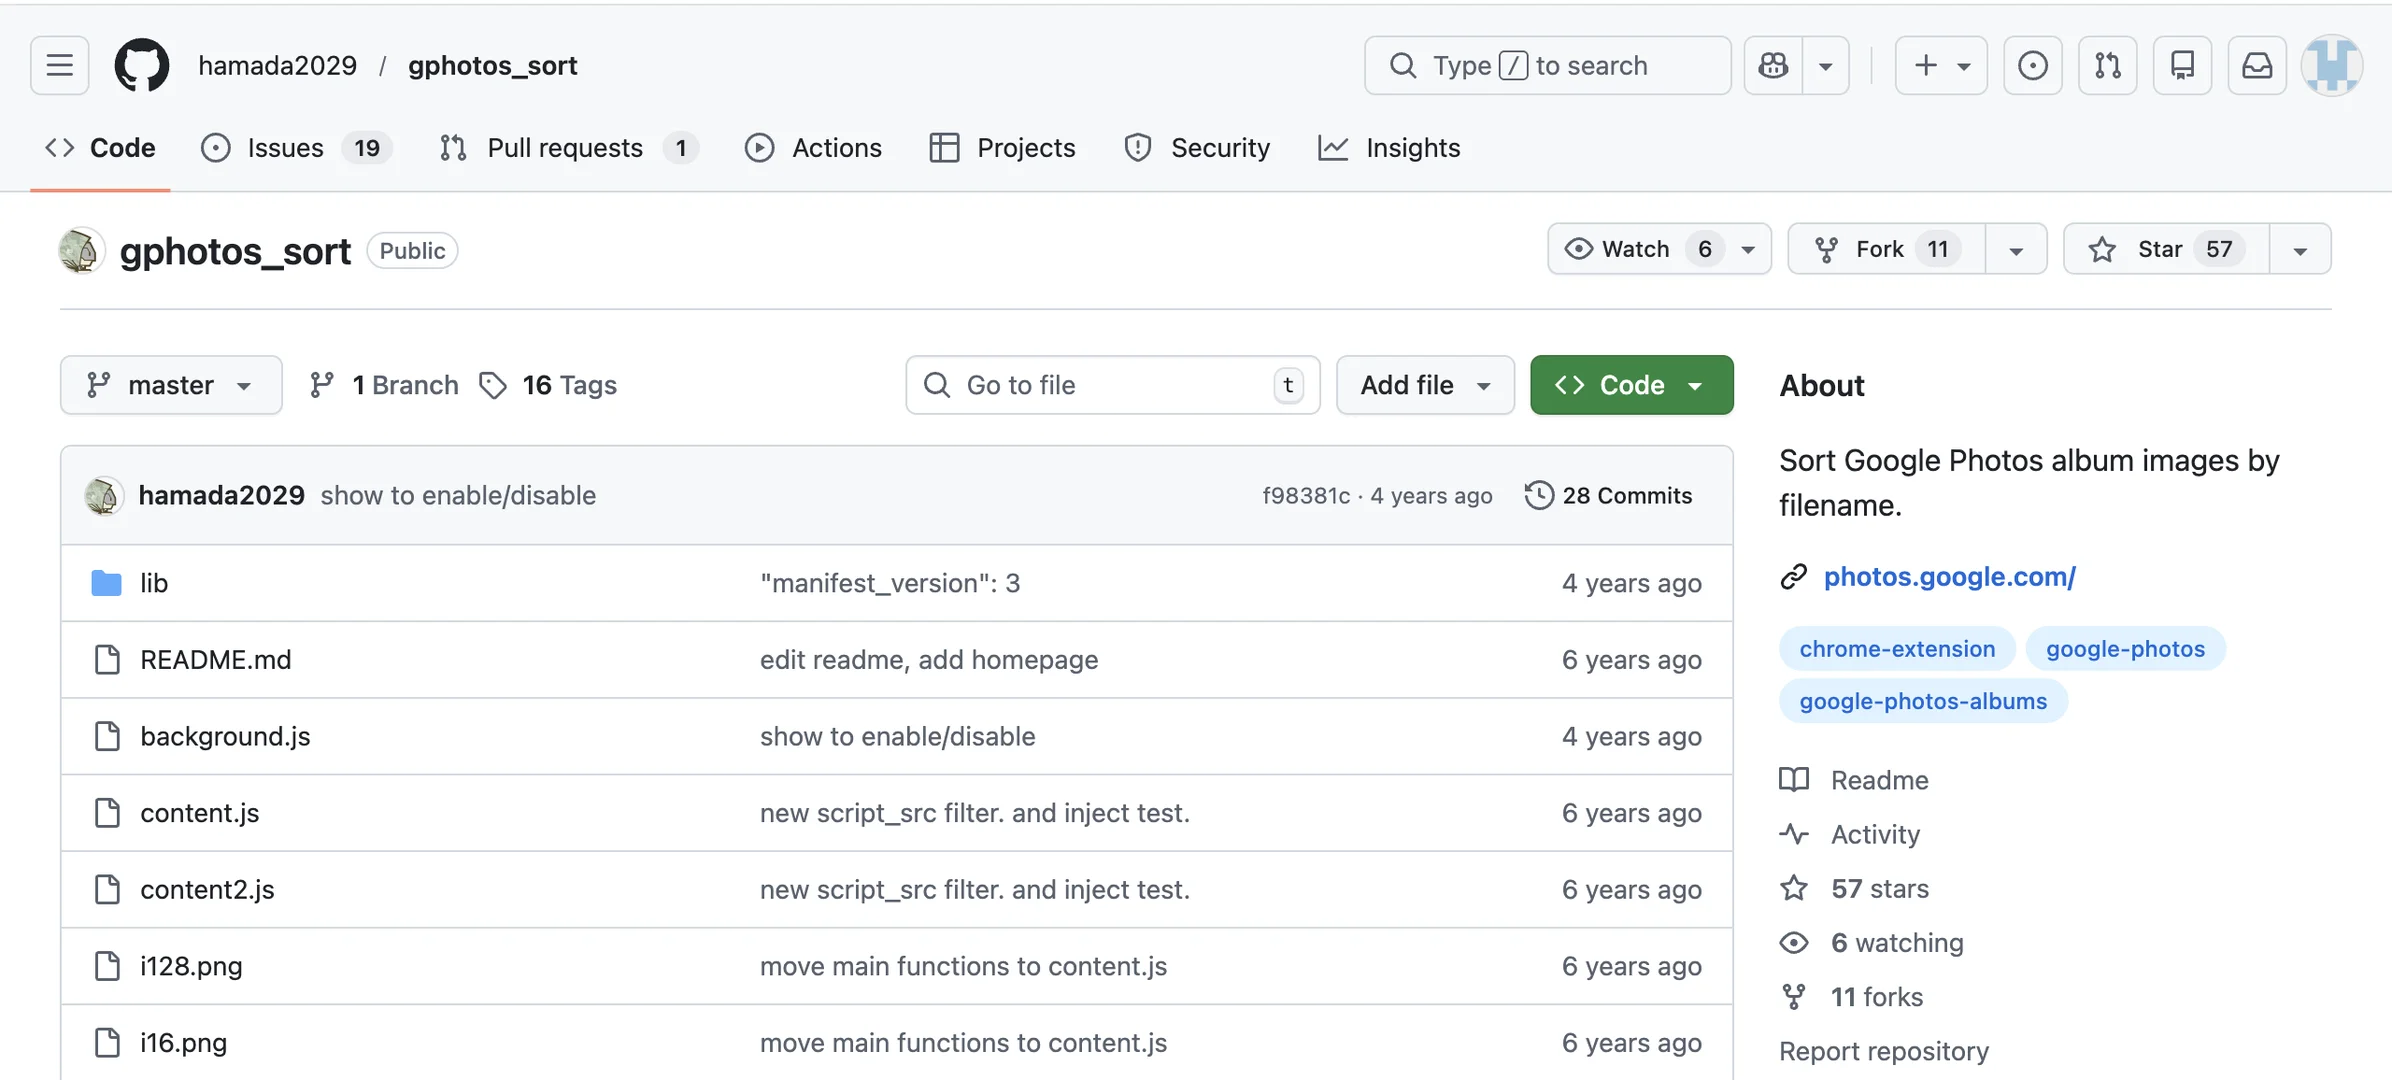View the 28 Commits history
This screenshot has width=2392, height=1080.
click(1608, 495)
